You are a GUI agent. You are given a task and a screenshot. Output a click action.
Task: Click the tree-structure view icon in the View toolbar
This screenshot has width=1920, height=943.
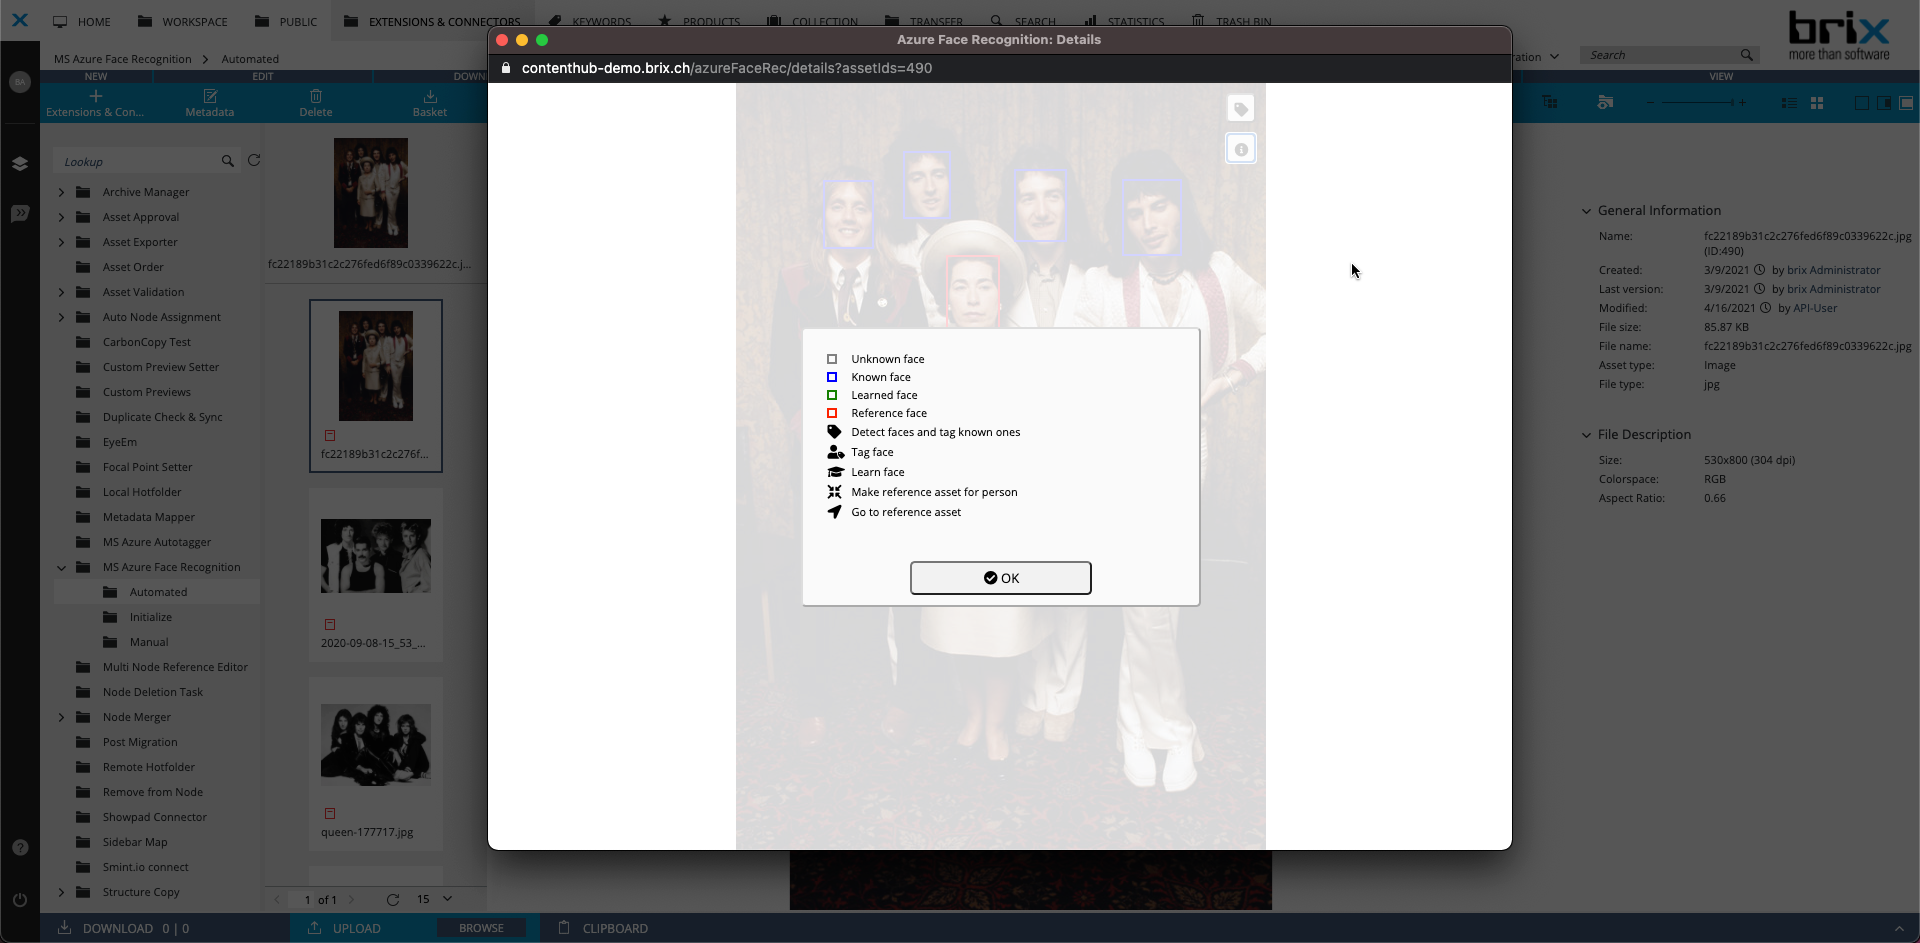click(x=1550, y=102)
